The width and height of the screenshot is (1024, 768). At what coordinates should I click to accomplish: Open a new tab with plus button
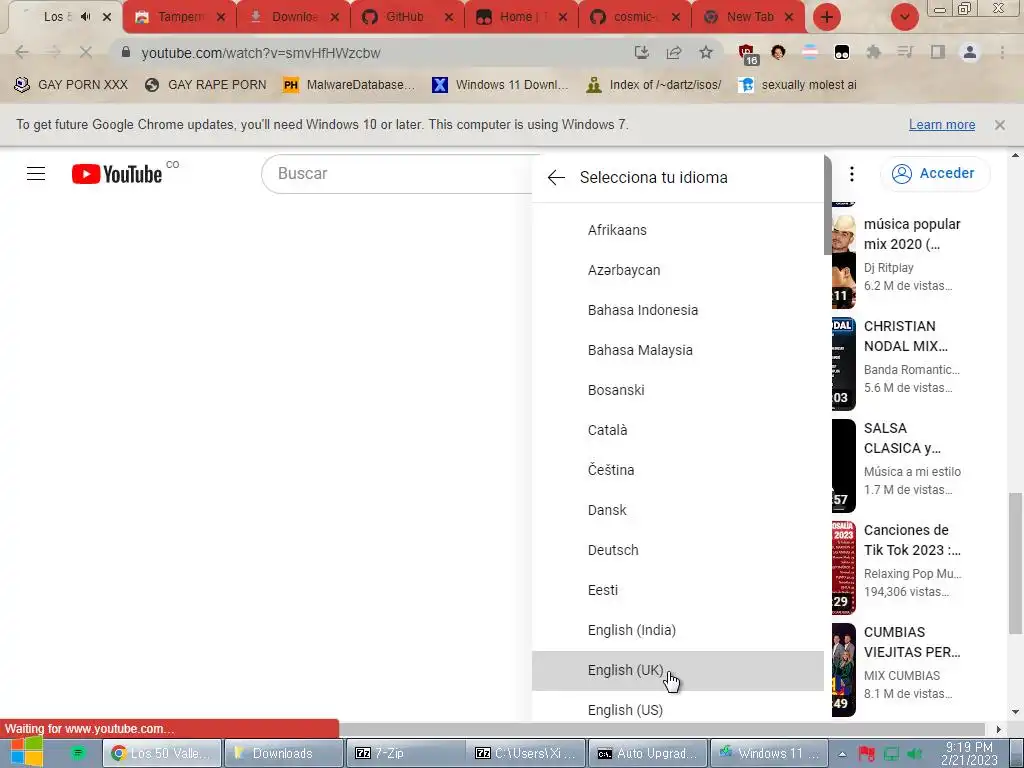[827, 17]
